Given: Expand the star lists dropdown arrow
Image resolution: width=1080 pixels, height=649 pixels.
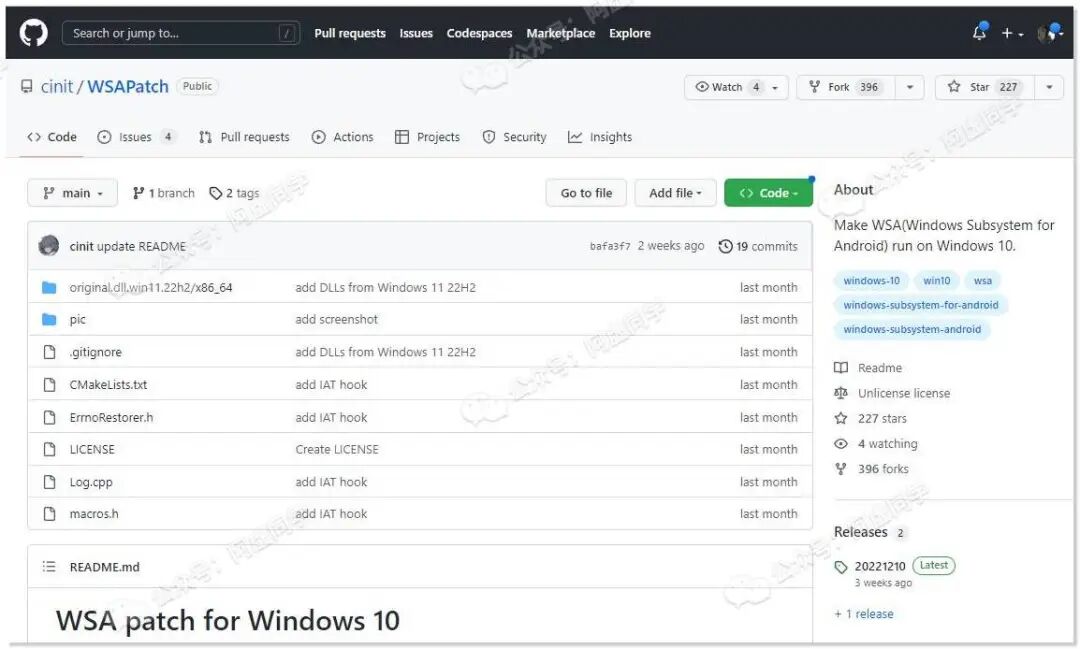Looking at the screenshot, I should click(1049, 87).
